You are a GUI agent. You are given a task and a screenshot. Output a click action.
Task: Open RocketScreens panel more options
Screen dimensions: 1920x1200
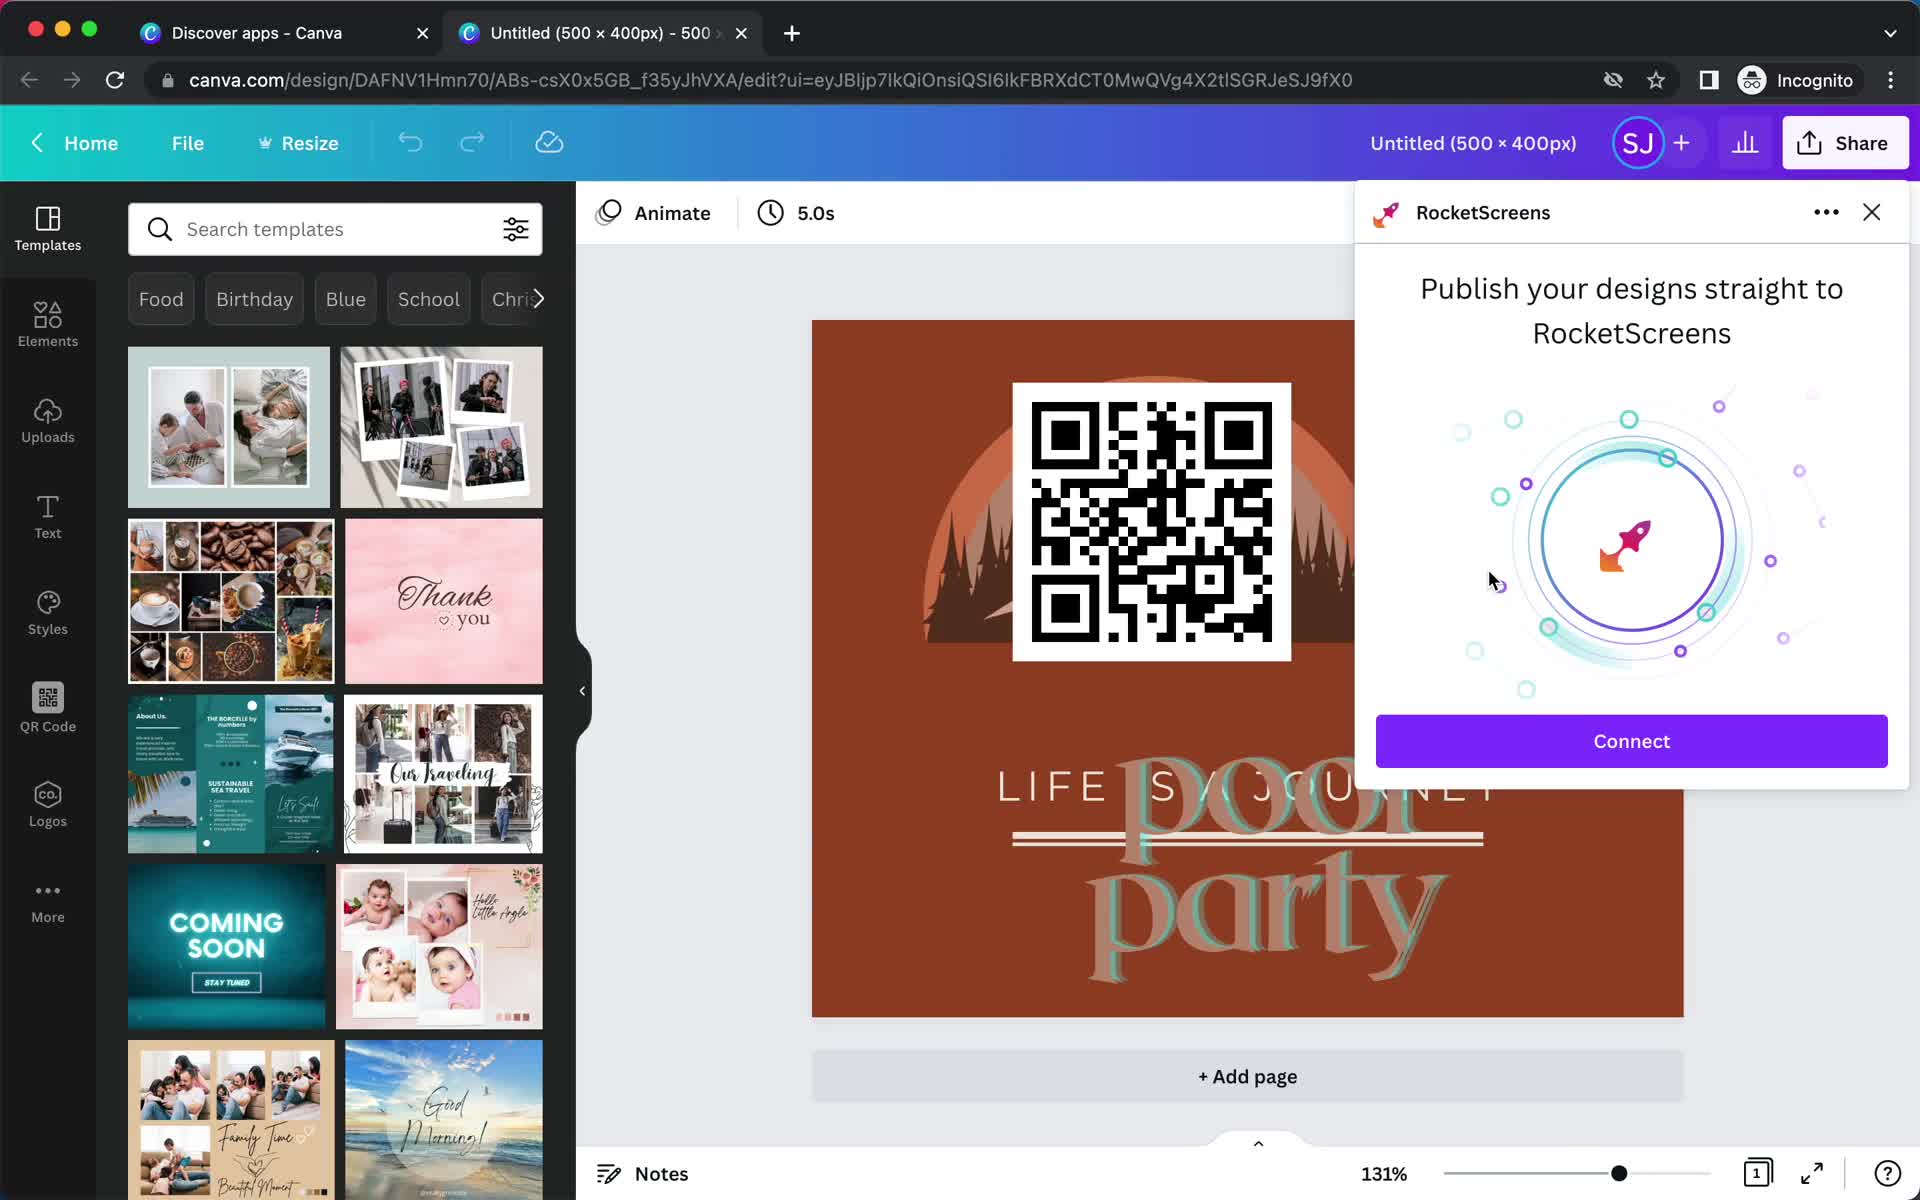pos(1826,212)
